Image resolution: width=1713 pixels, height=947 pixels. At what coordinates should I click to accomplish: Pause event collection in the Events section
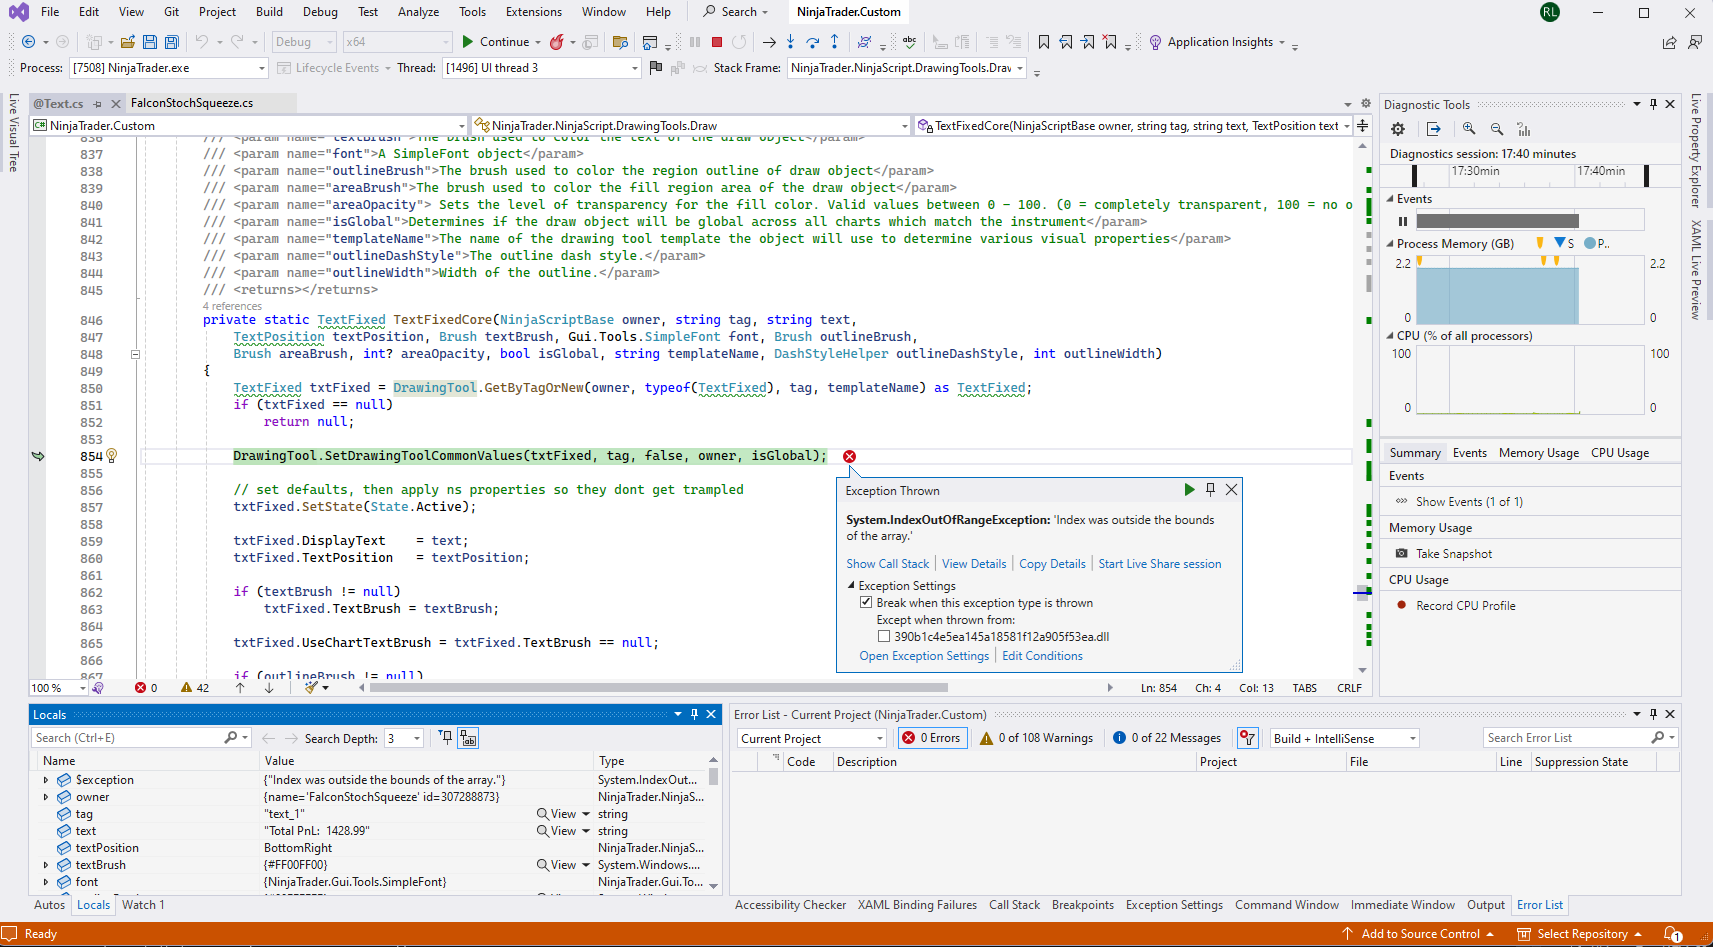click(1404, 219)
